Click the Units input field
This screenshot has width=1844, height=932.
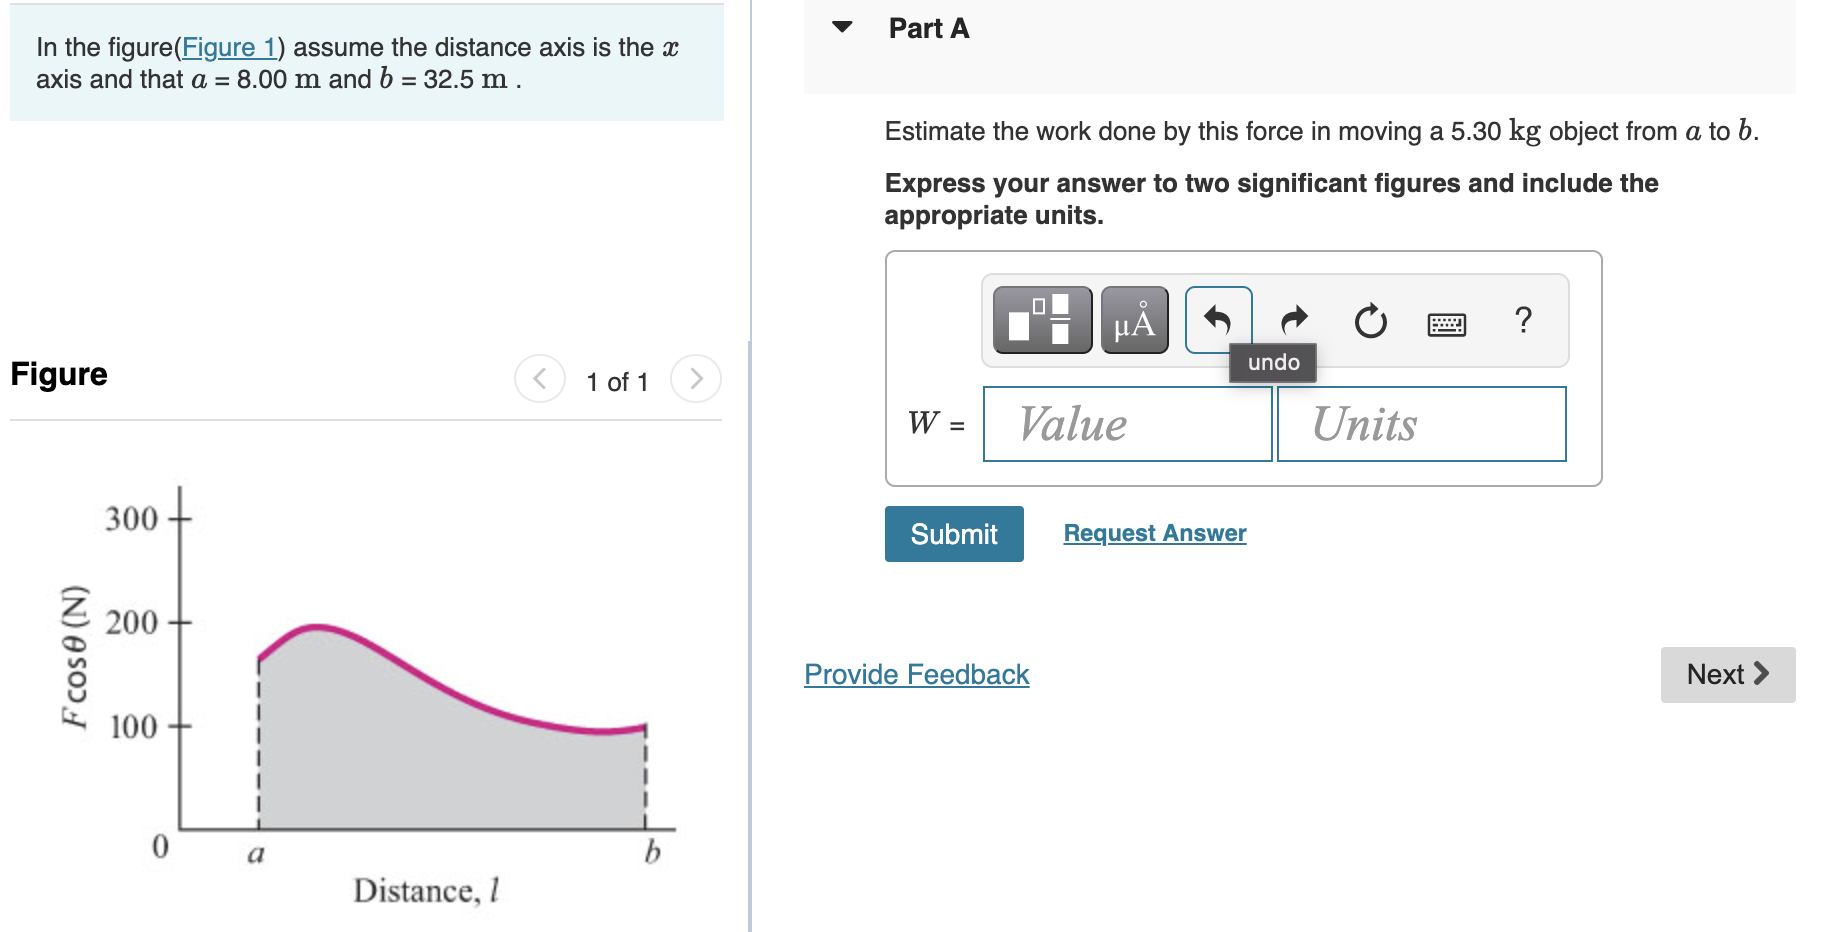1420,424
